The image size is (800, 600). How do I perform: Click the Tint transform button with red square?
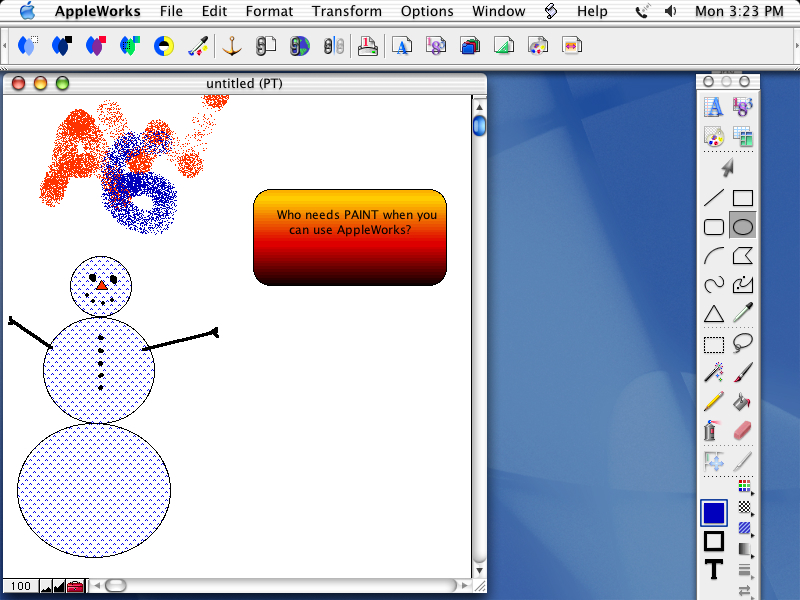(95, 46)
